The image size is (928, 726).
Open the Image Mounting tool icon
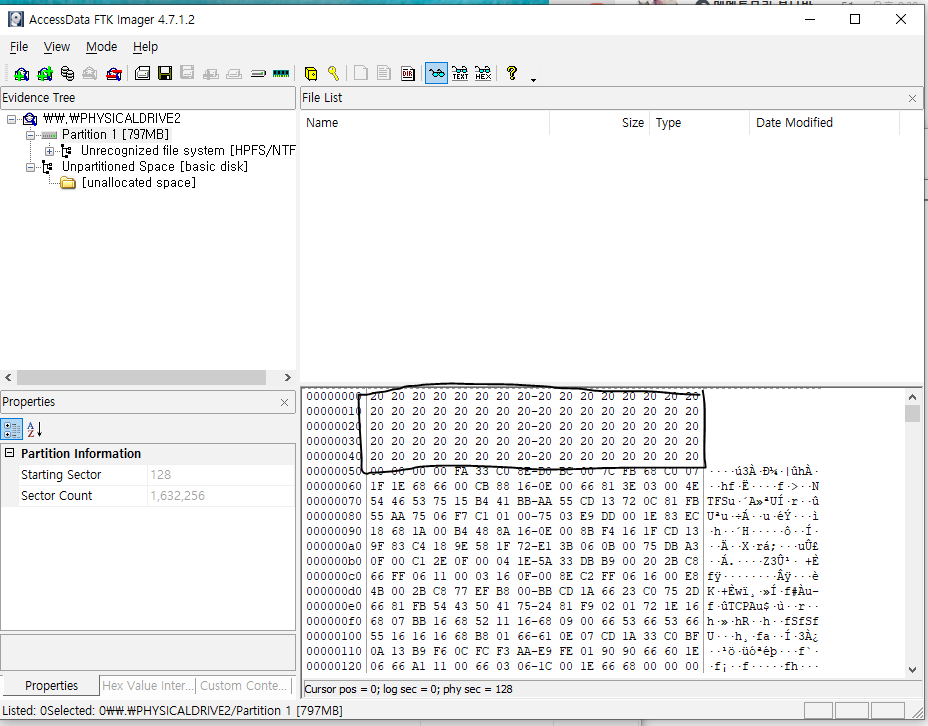pos(67,73)
